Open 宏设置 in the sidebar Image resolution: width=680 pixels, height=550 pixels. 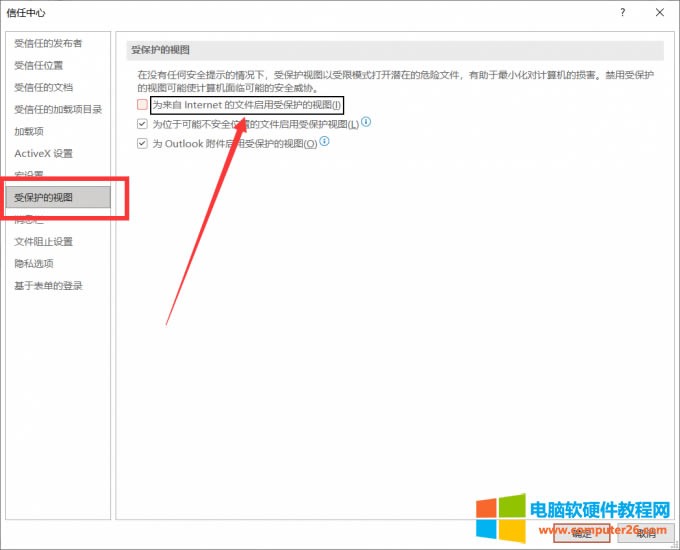(x=29, y=175)
